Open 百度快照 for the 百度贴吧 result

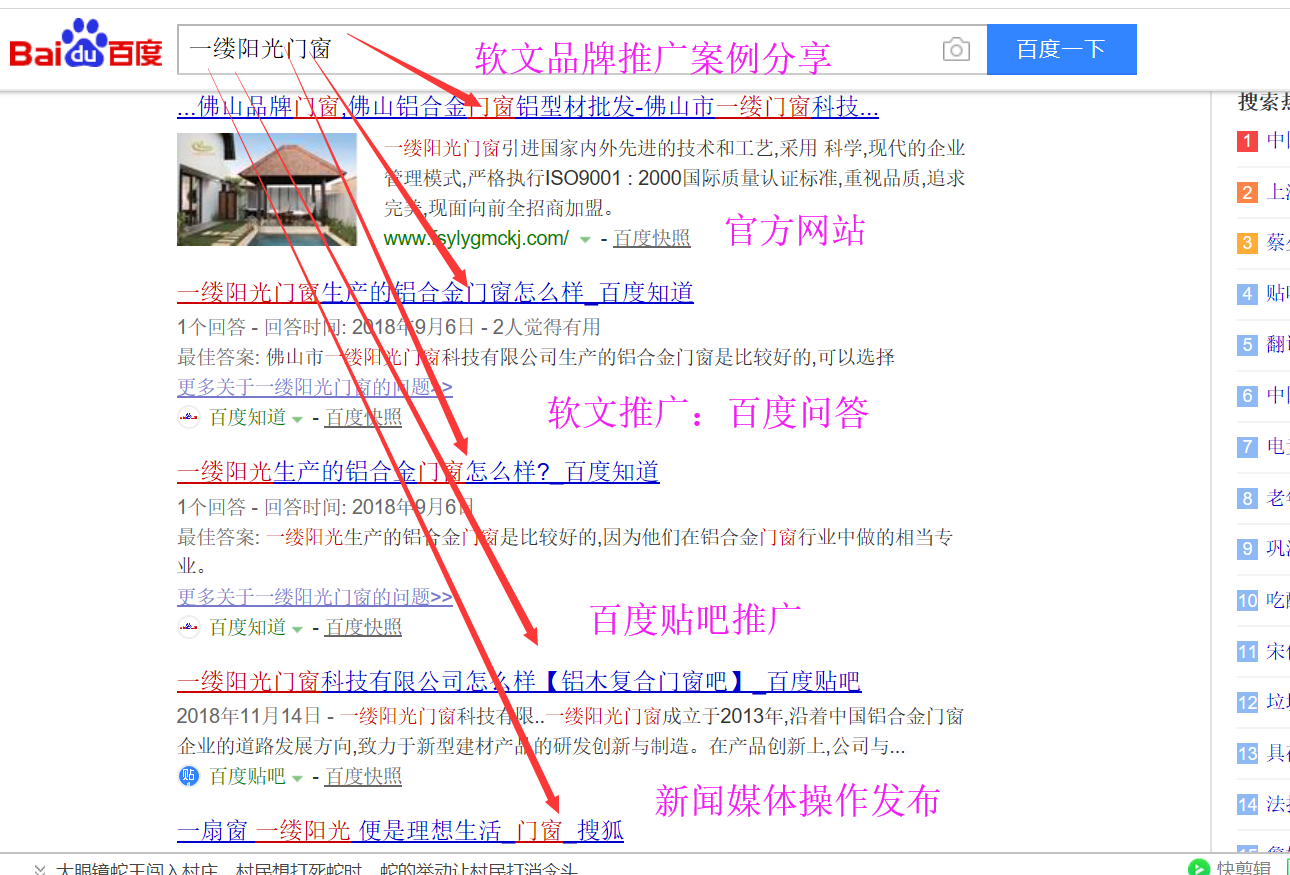pos(363,776)
